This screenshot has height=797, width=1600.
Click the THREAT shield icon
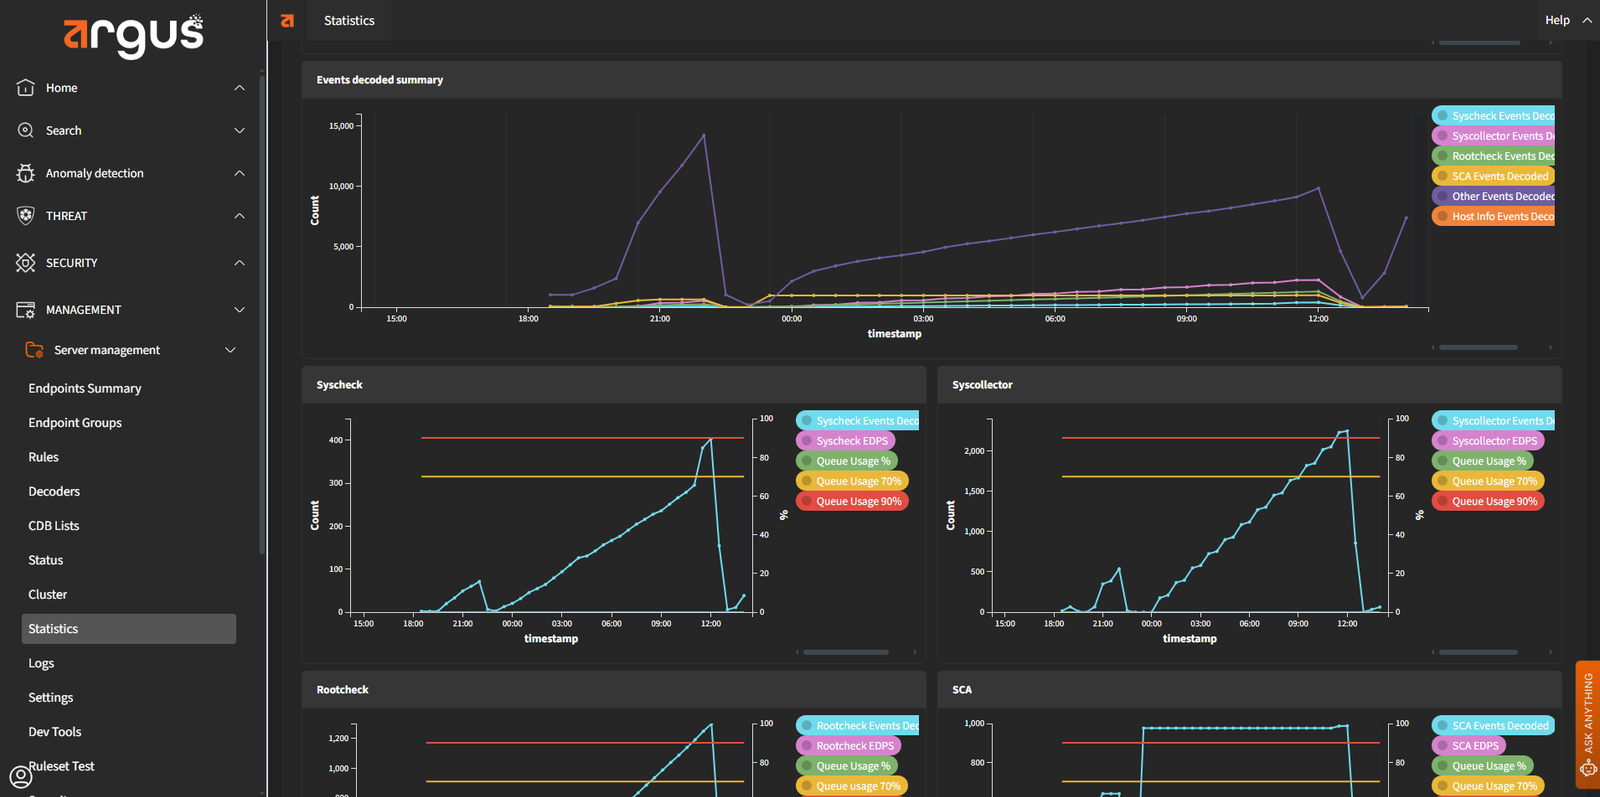pyautogui.click(x=26, y=216)
